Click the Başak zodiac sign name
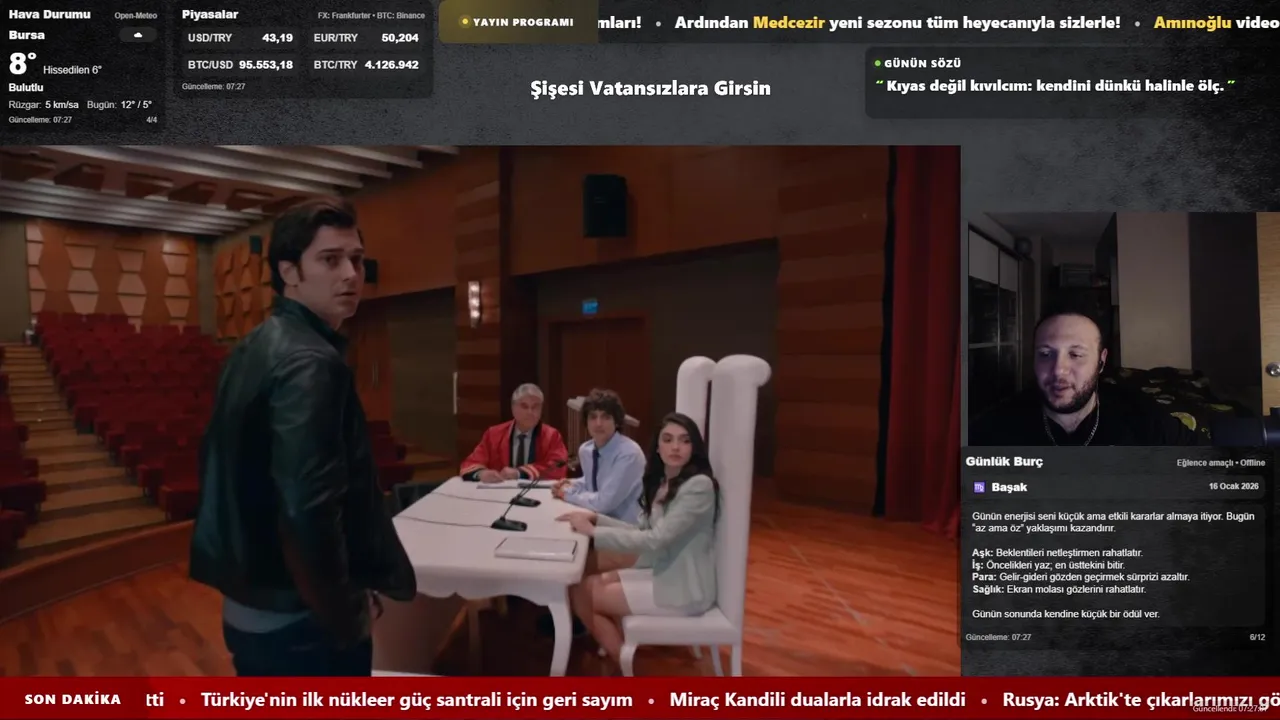The image size is (1280, 720). pyautogui.click(x=1009, y=487)
